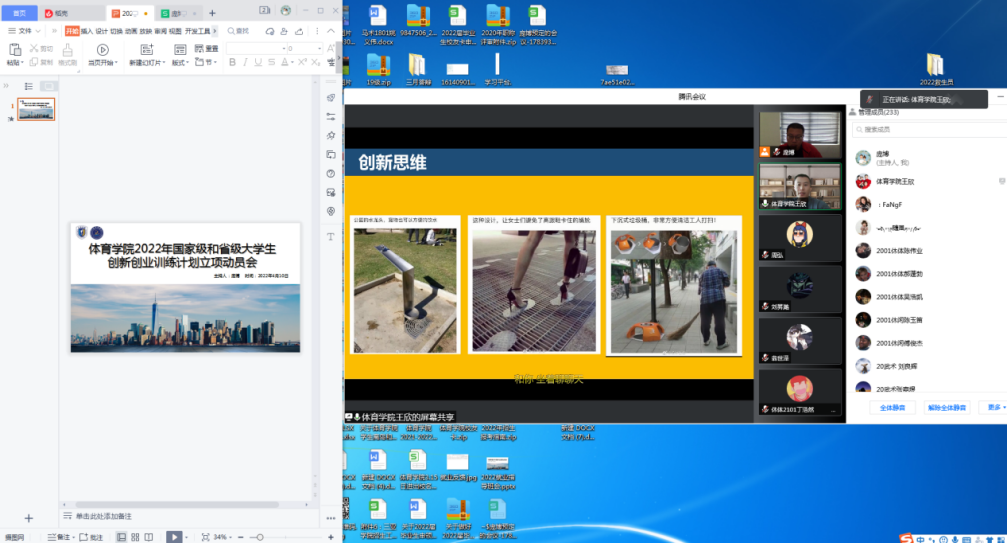This screenshot has width=1007, height=543.
Task: Click the Italic formatting icon
Action: pyautogui.click(x=245, y=62)
